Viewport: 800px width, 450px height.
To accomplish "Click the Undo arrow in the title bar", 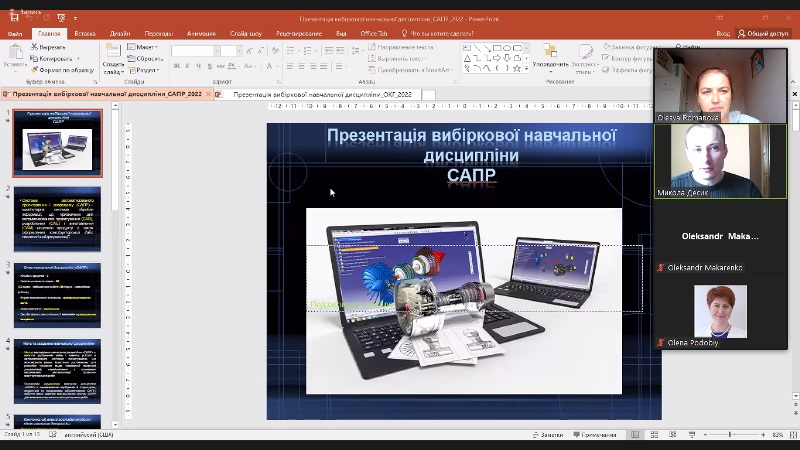I will (30, 18).
